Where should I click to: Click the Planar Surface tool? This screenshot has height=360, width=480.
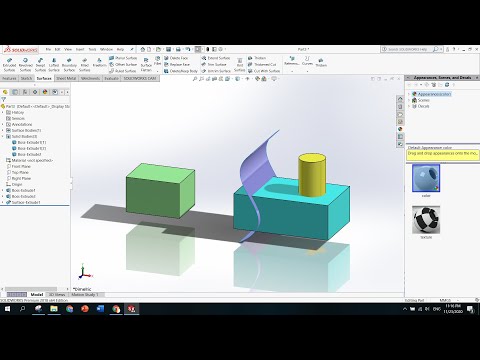[123, 58]
